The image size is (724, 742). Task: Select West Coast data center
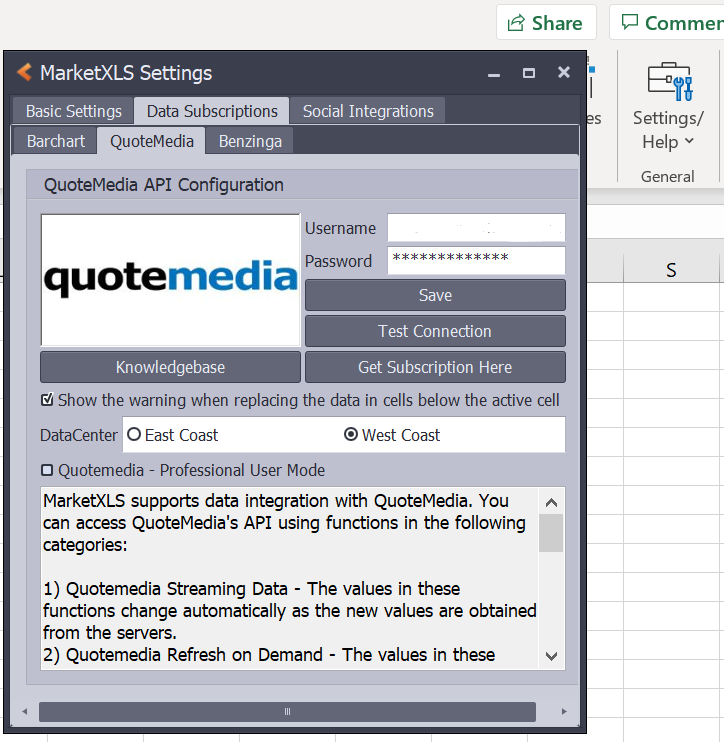pos(351,434)
